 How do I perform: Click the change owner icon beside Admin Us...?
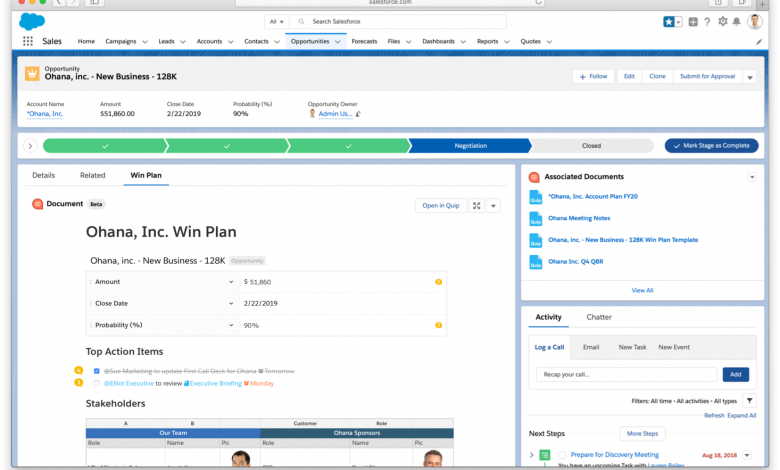[x=358, y=114]
